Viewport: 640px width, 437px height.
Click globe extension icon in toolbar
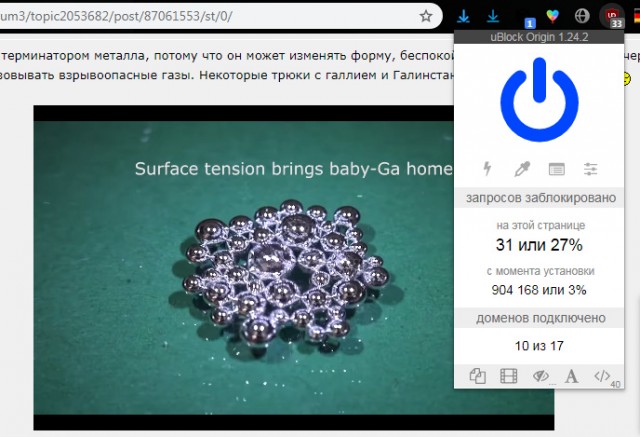(x=582, y=16)
